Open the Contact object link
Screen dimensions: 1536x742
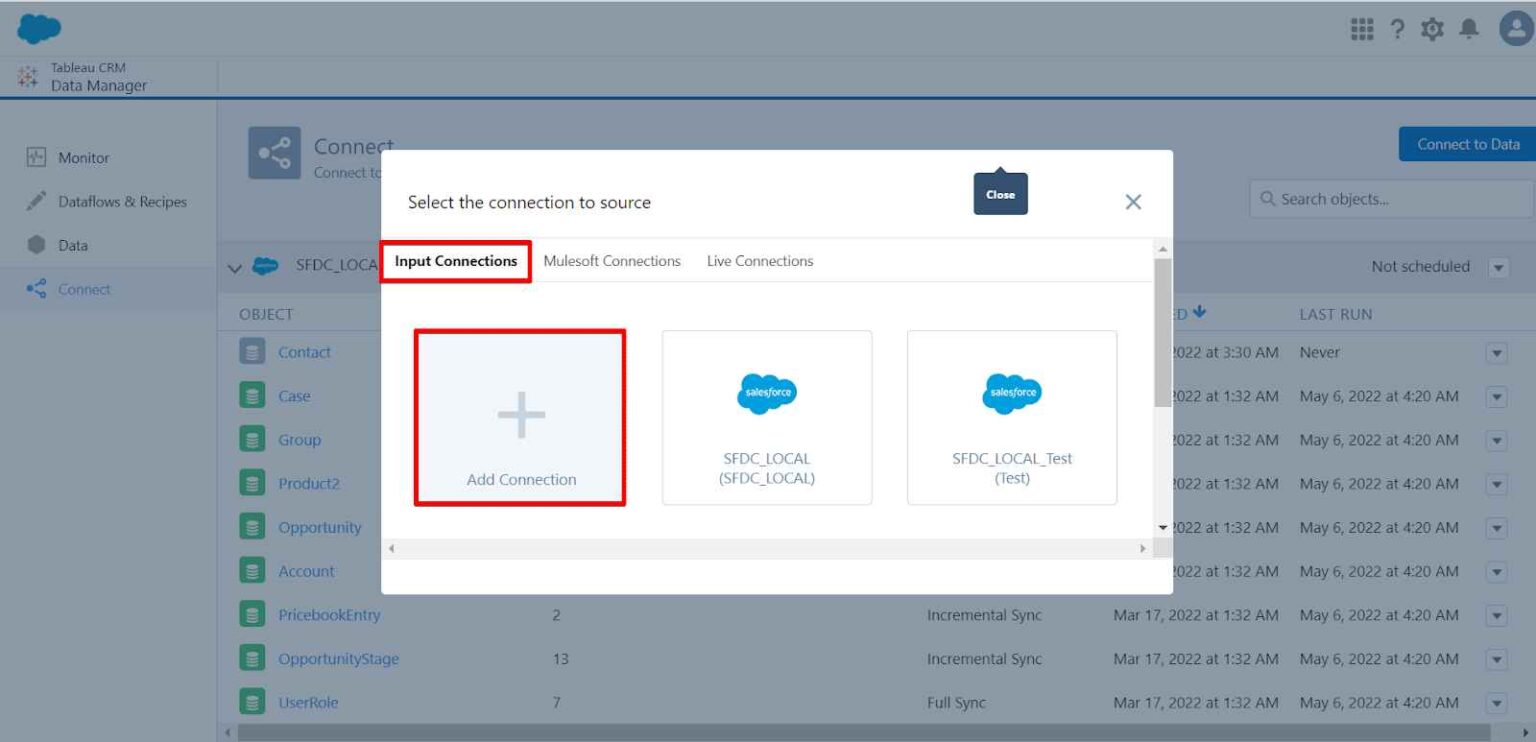click(304, 352)
